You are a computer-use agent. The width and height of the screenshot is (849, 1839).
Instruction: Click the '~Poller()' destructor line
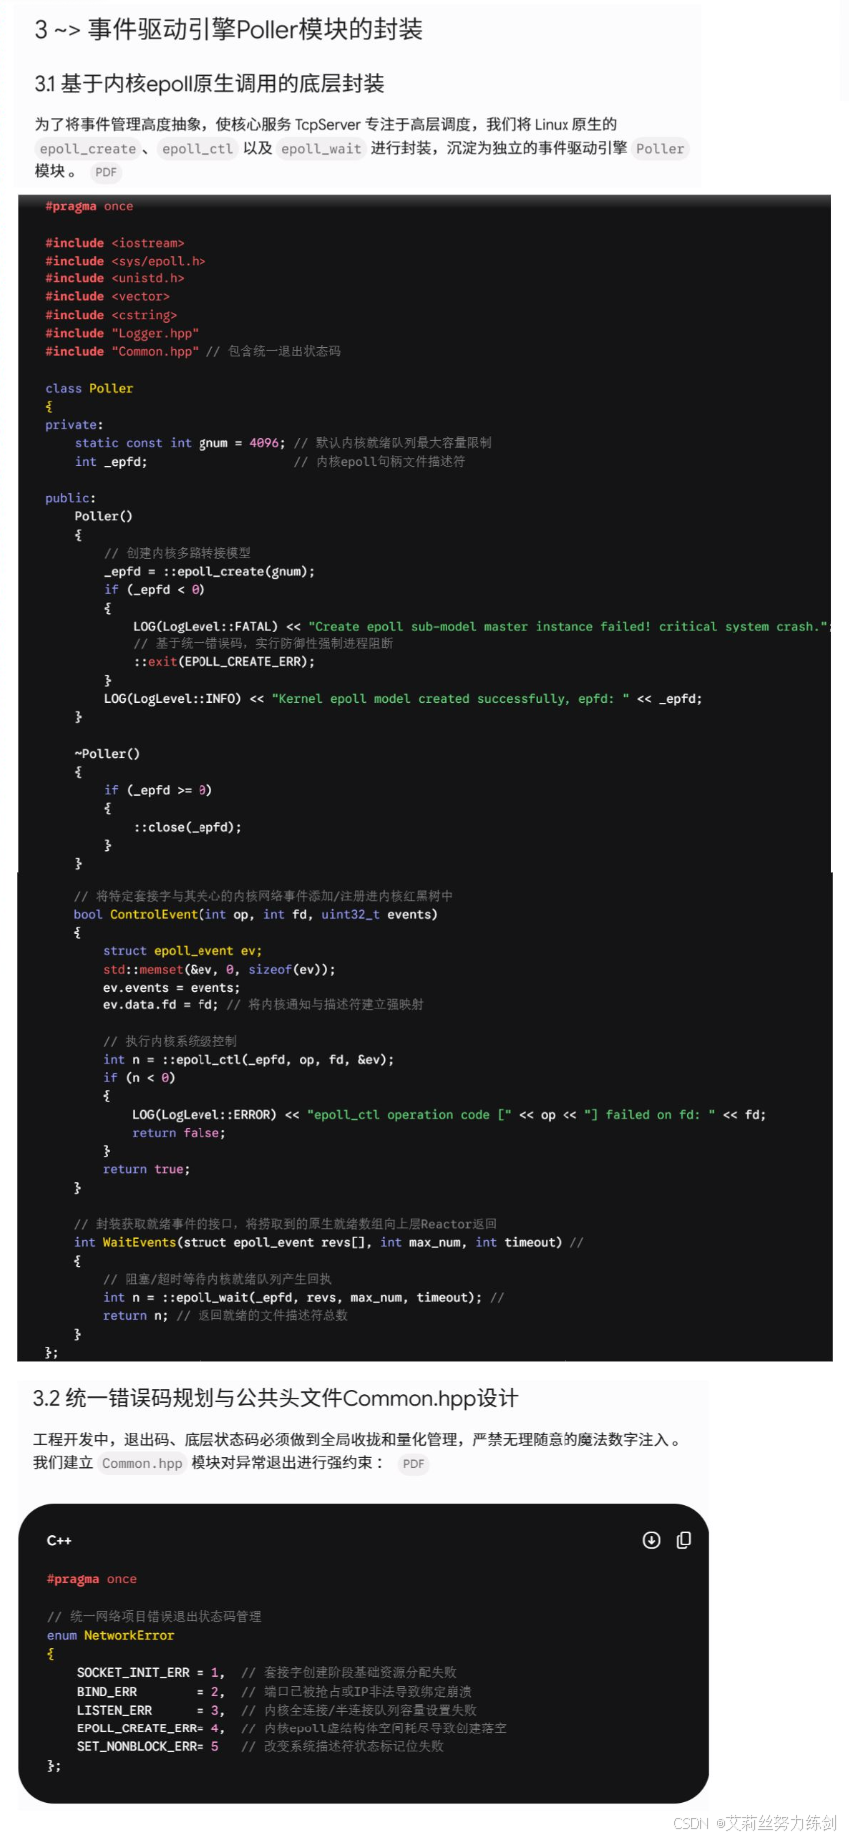107,754
